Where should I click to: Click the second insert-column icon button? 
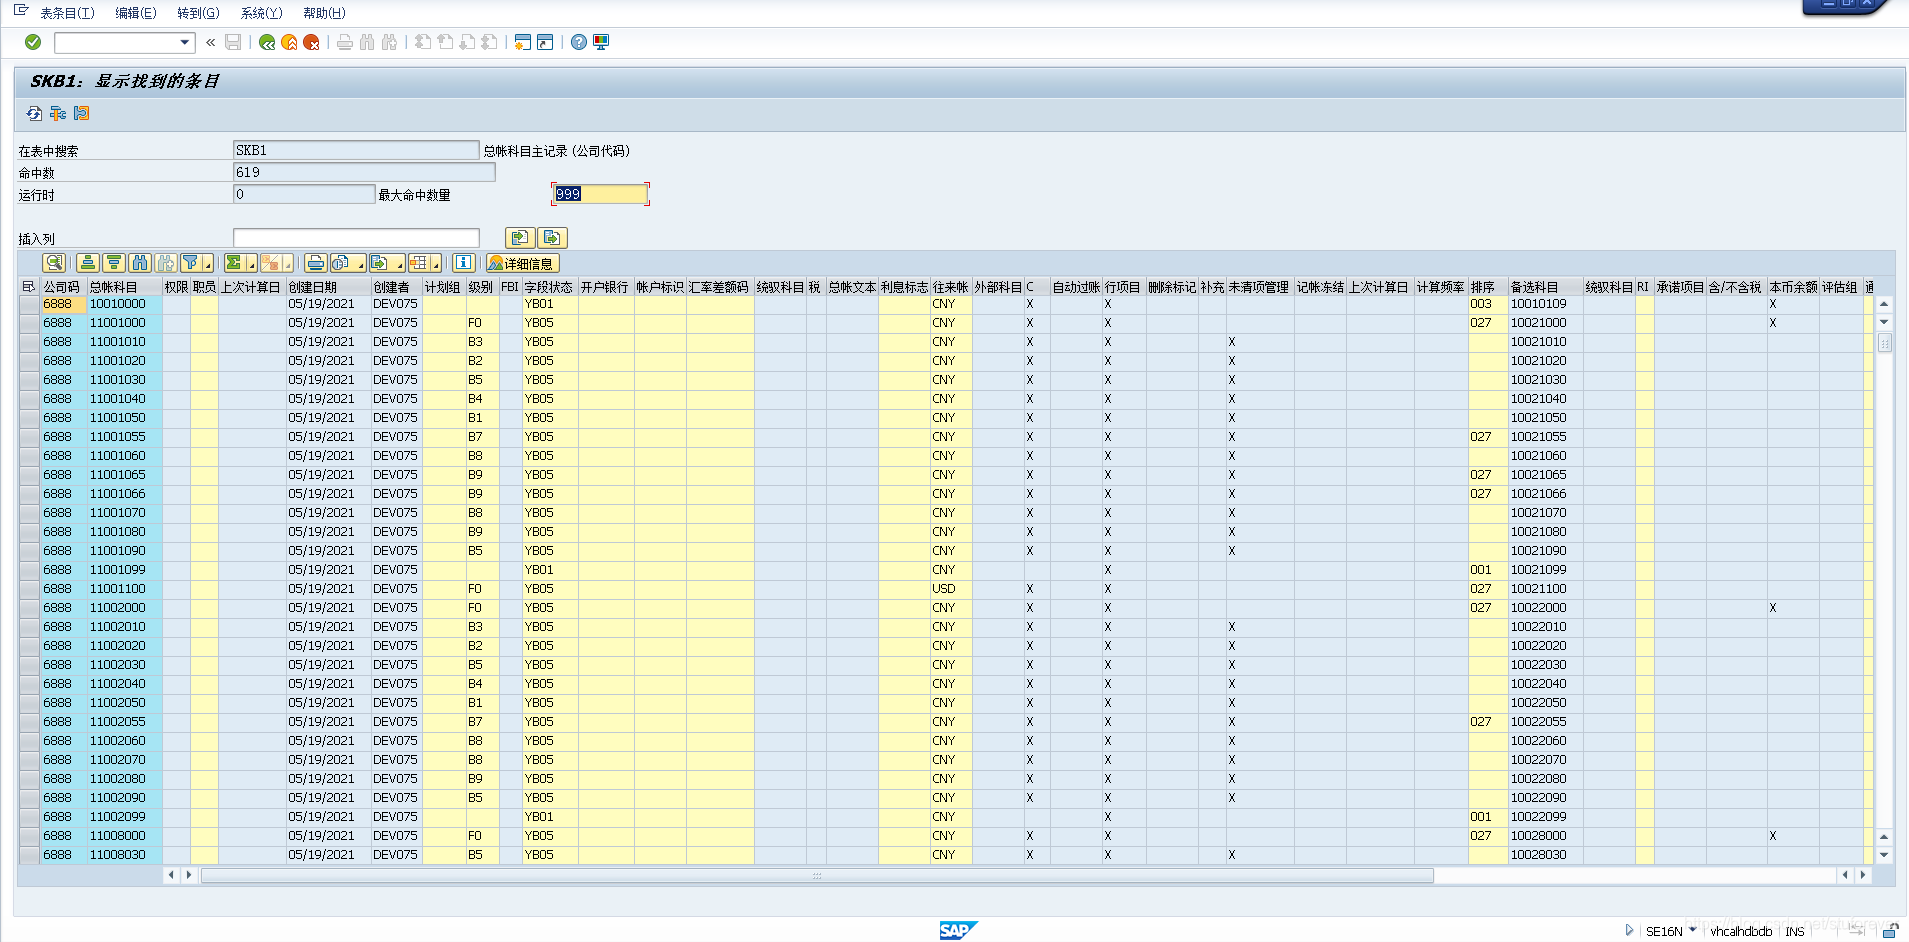[x=552, y=237]
